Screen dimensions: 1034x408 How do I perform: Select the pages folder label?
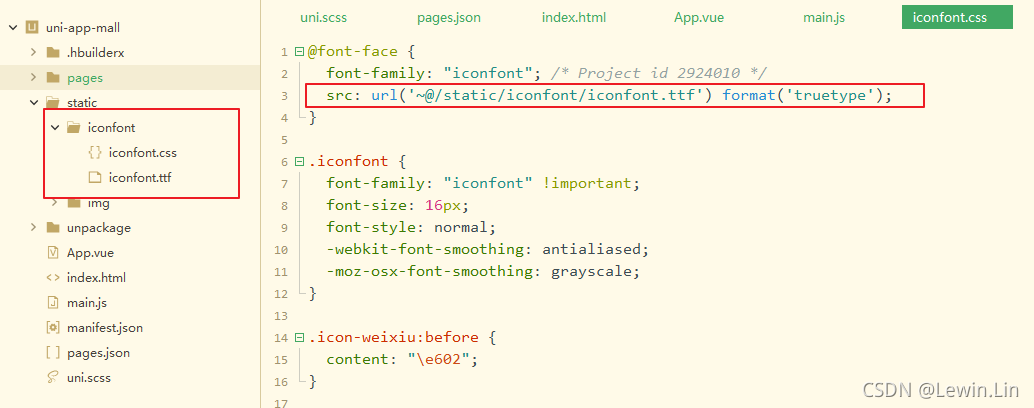(x=85, y=78)
